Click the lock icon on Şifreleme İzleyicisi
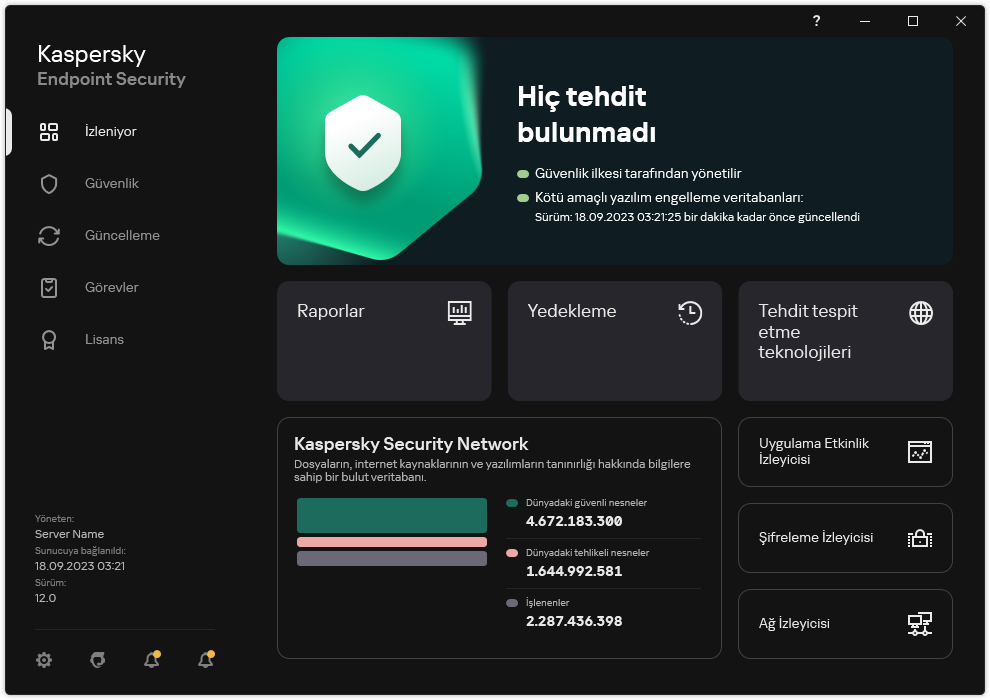This screenshot has width=990, height=700. [x=919, y=538]
